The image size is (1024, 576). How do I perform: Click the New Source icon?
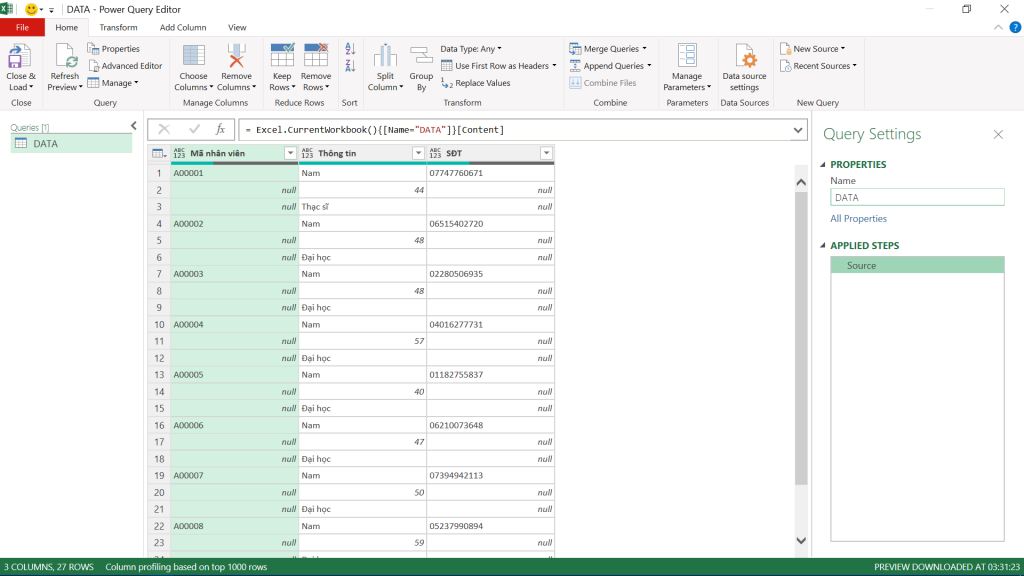786,49
